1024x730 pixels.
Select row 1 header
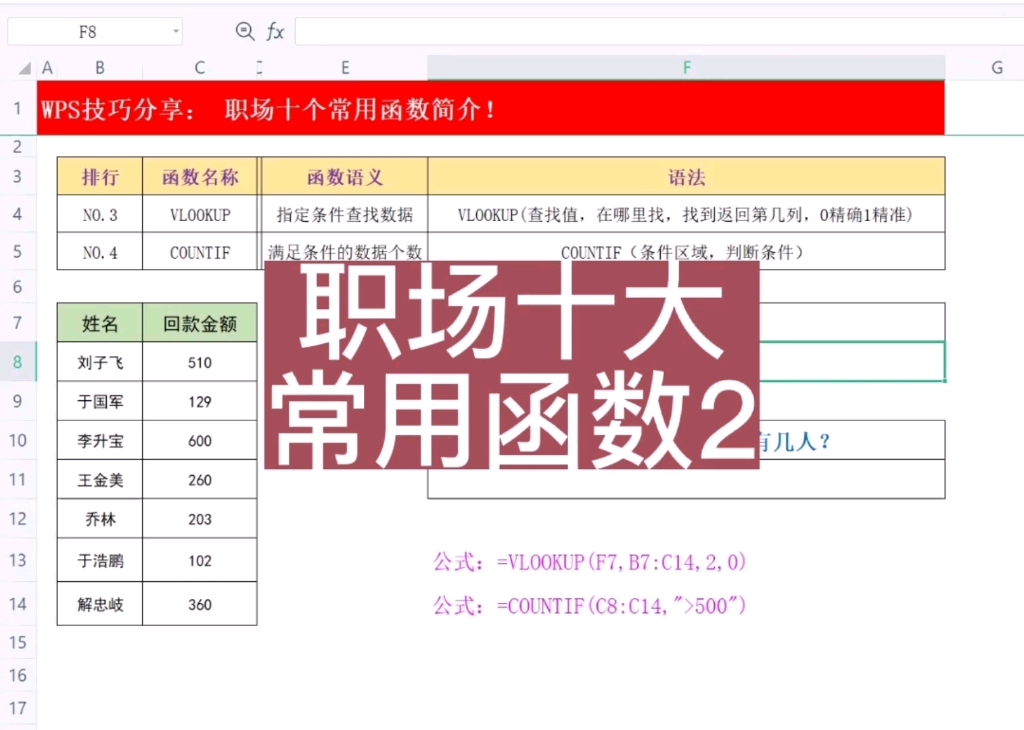[17, 108]
